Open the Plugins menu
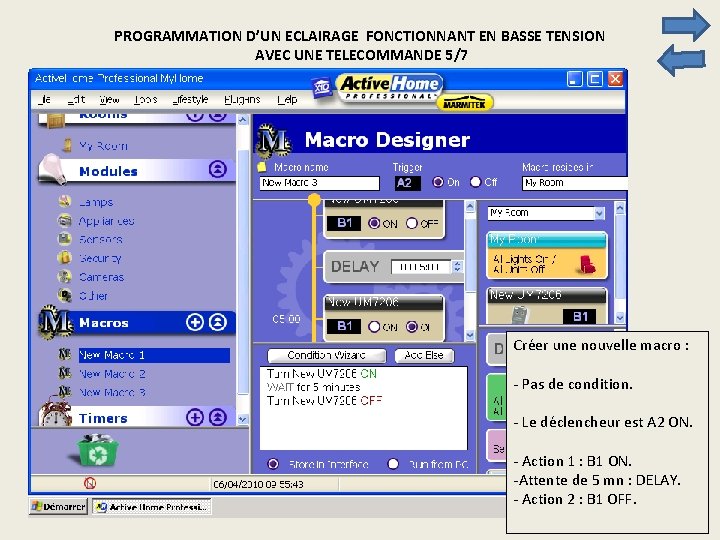This screenshot has width=720, height=540. [x=242, y=99]
